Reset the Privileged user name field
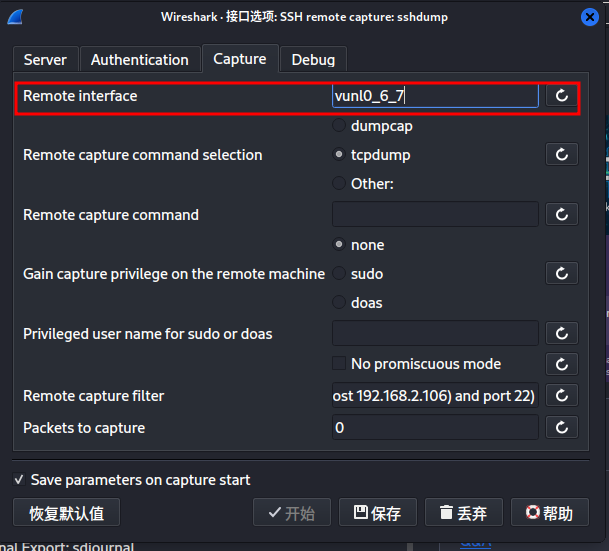Viewport: 609px width, 551px height. click(x=562, y=333)
